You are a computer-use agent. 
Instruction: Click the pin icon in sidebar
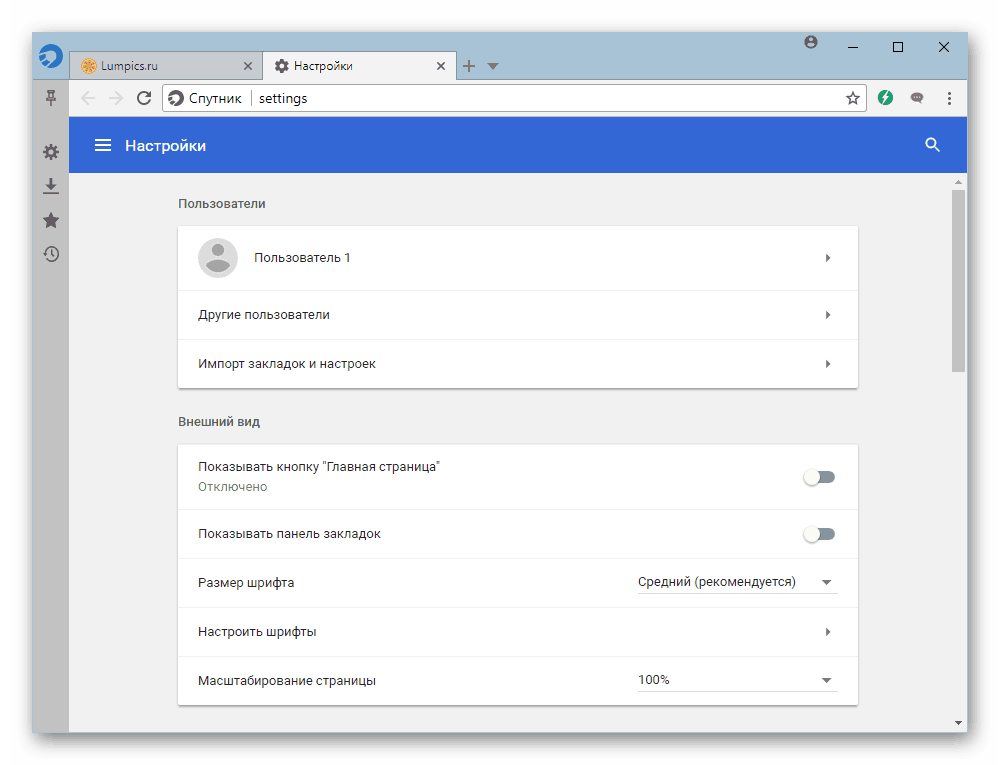coord(51,97)
